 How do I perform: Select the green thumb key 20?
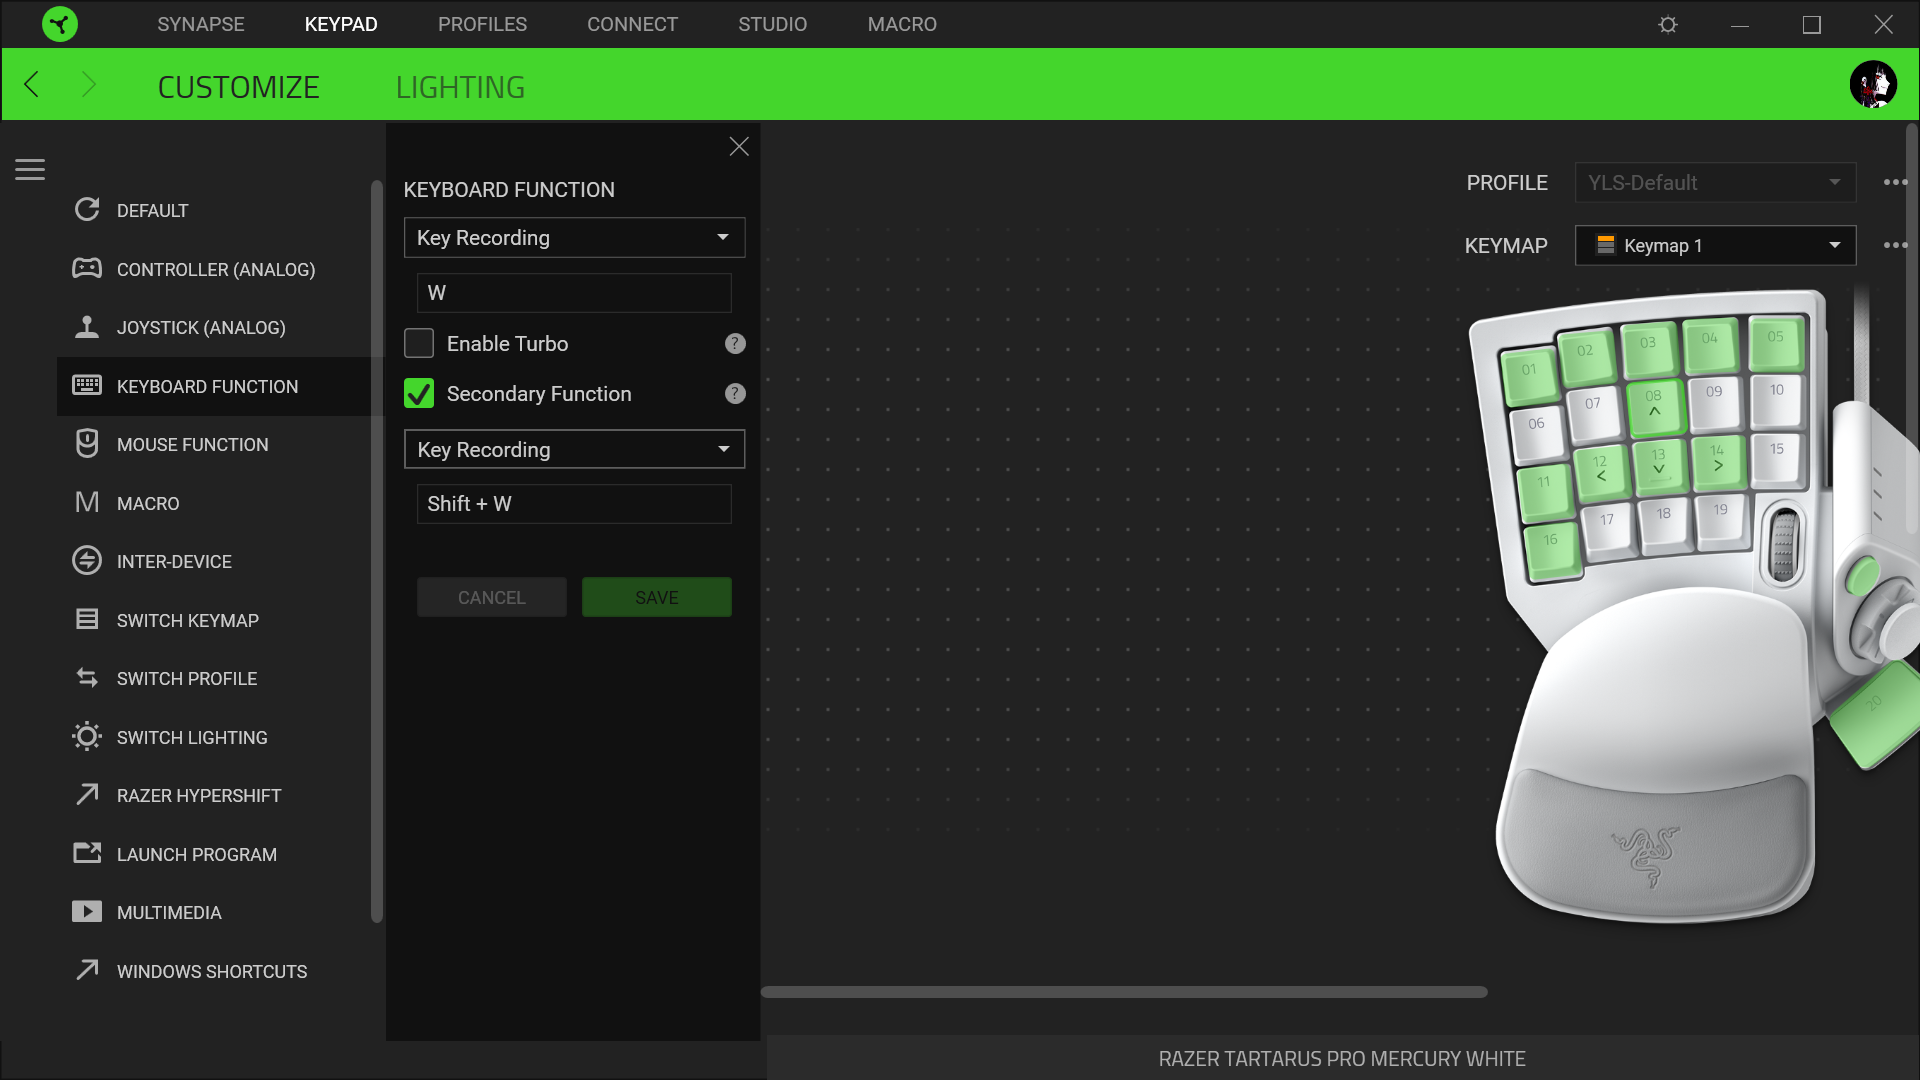pyautogui.click(x=1876, y=714)
